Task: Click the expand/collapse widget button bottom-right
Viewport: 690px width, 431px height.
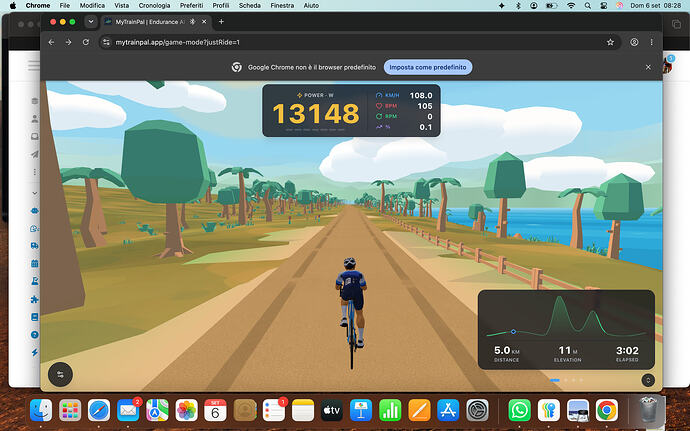Action: pyautogui.click(x=648, y=380)
